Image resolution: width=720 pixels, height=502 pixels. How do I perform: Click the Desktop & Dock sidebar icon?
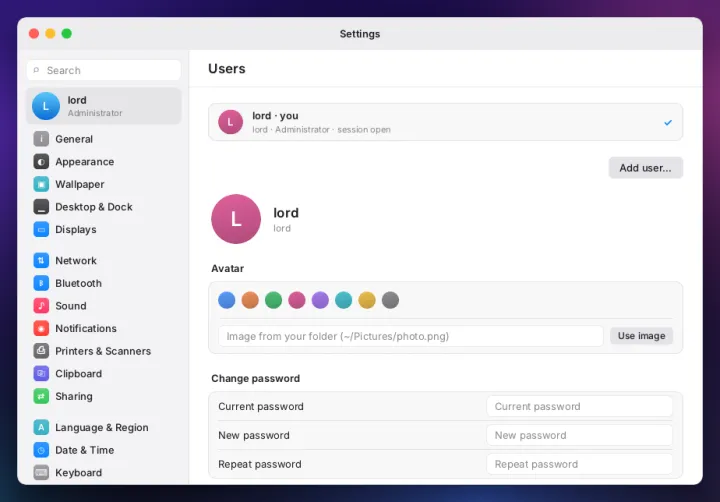tap(41, 207)
